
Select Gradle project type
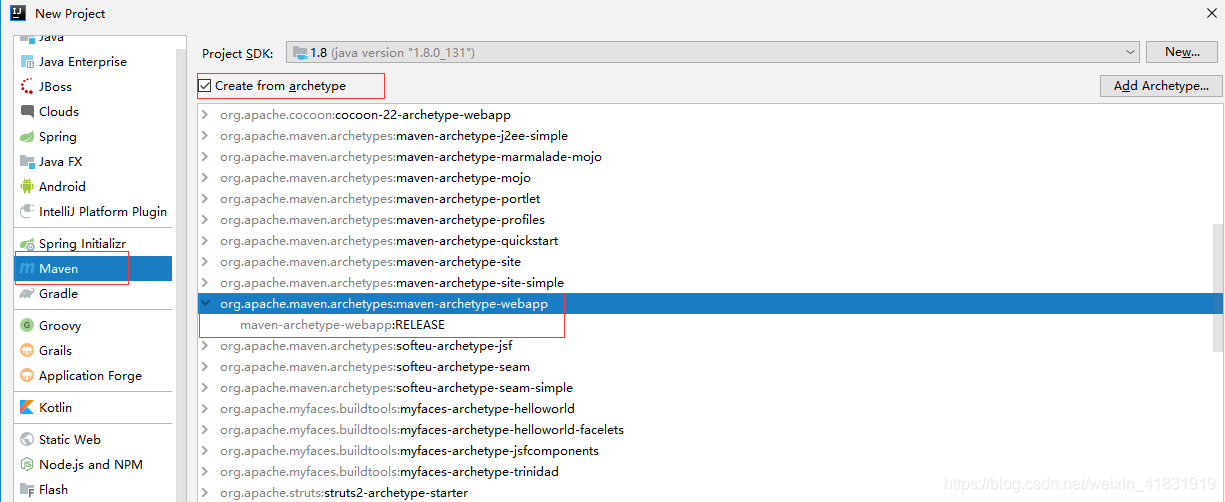95,294
